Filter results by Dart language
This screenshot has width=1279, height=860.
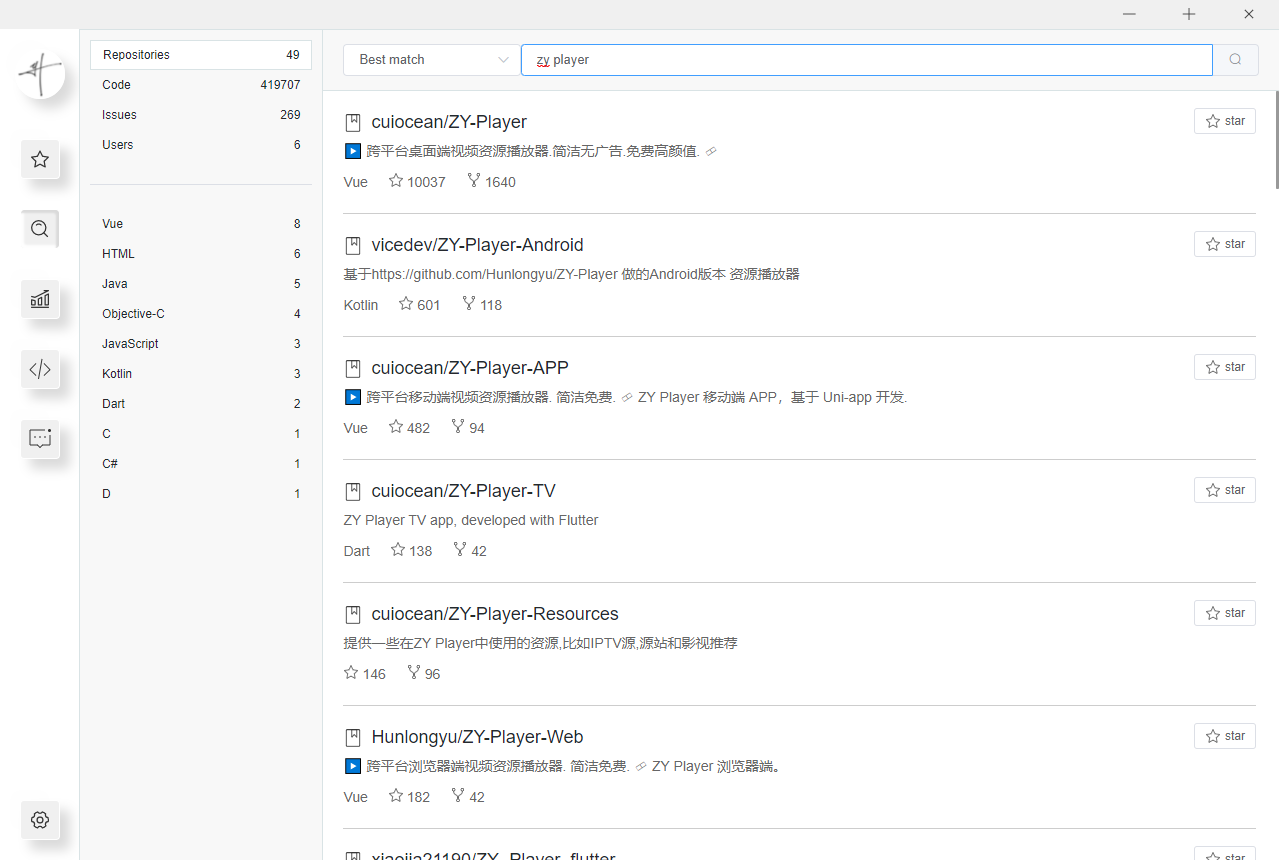201,404
